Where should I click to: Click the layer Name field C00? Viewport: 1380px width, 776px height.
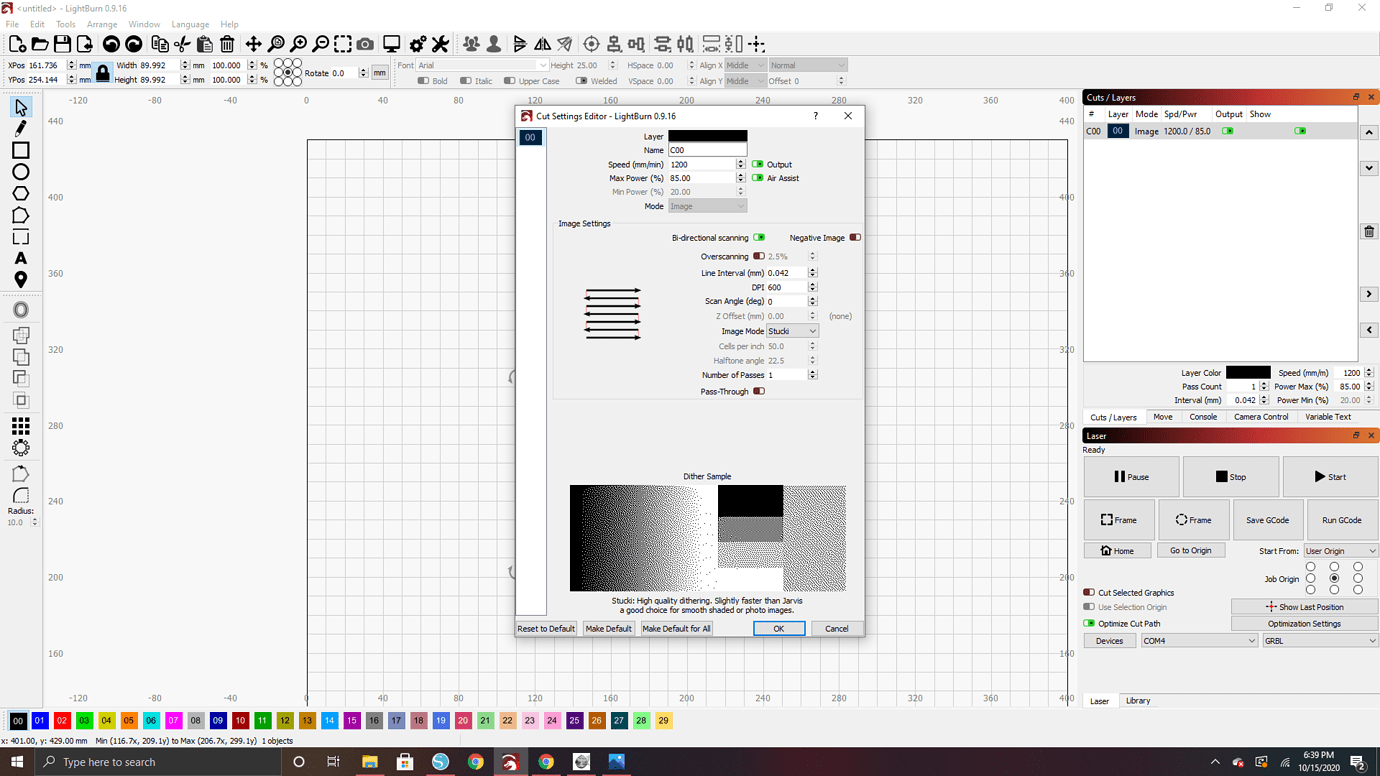point(707,150)
